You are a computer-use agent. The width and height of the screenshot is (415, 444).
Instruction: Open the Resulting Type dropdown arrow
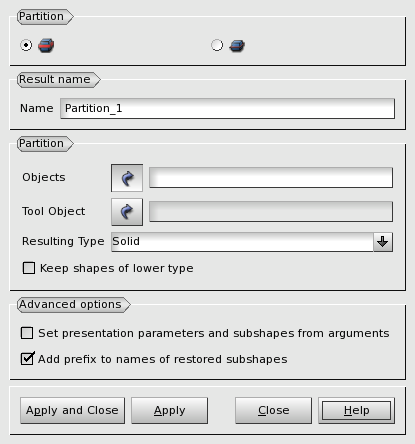point(383,242)
